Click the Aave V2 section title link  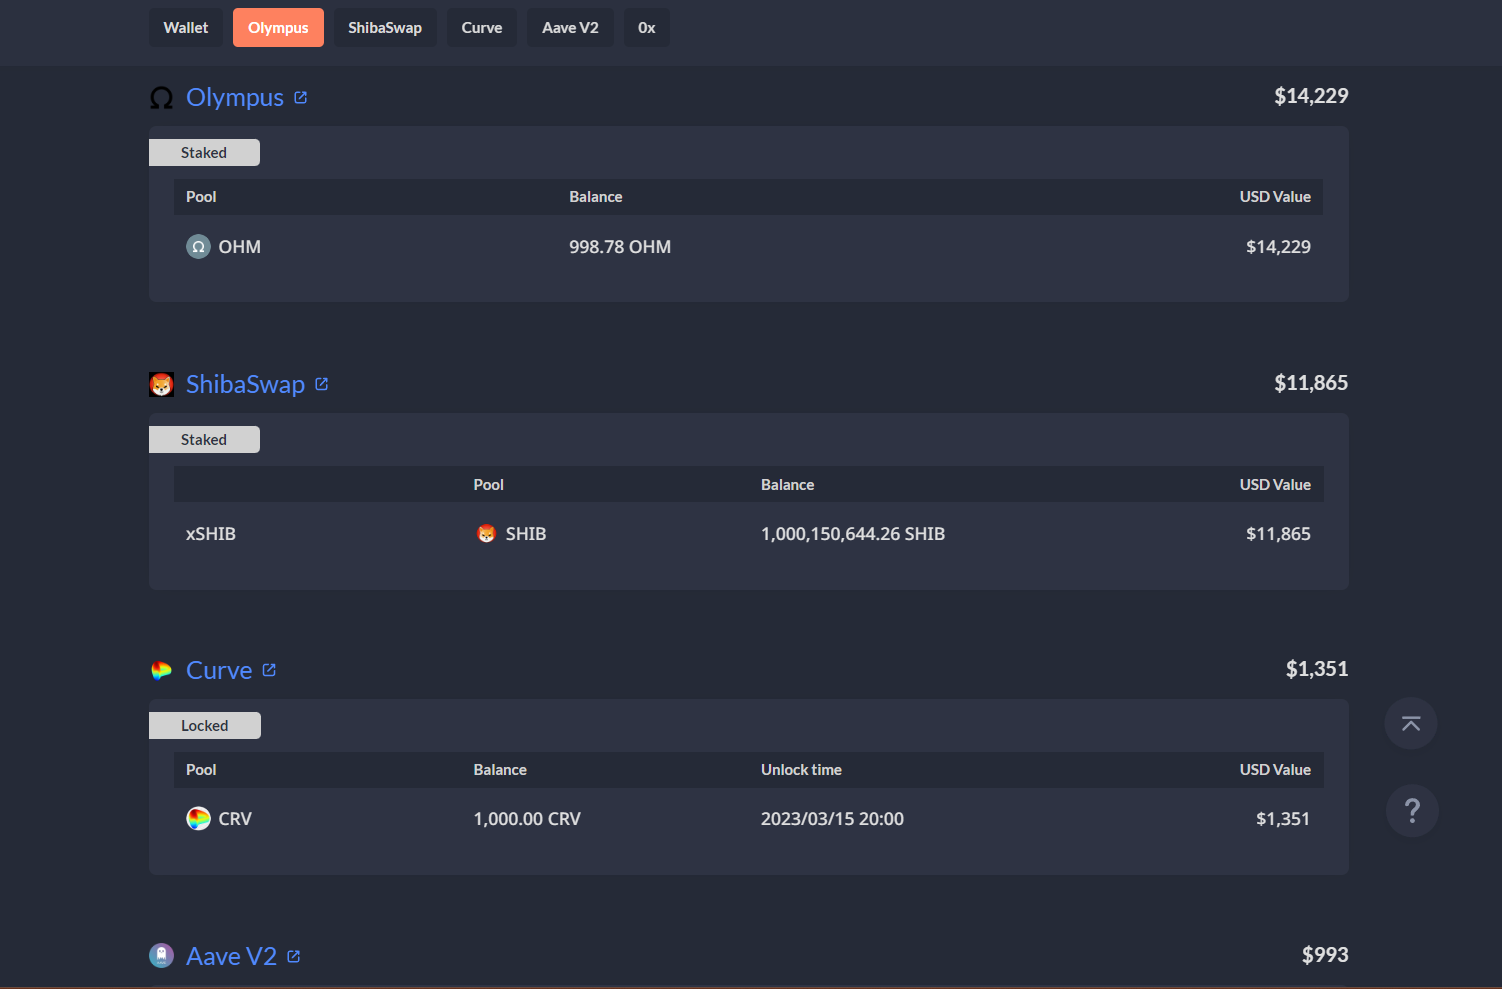coord(231,956)
